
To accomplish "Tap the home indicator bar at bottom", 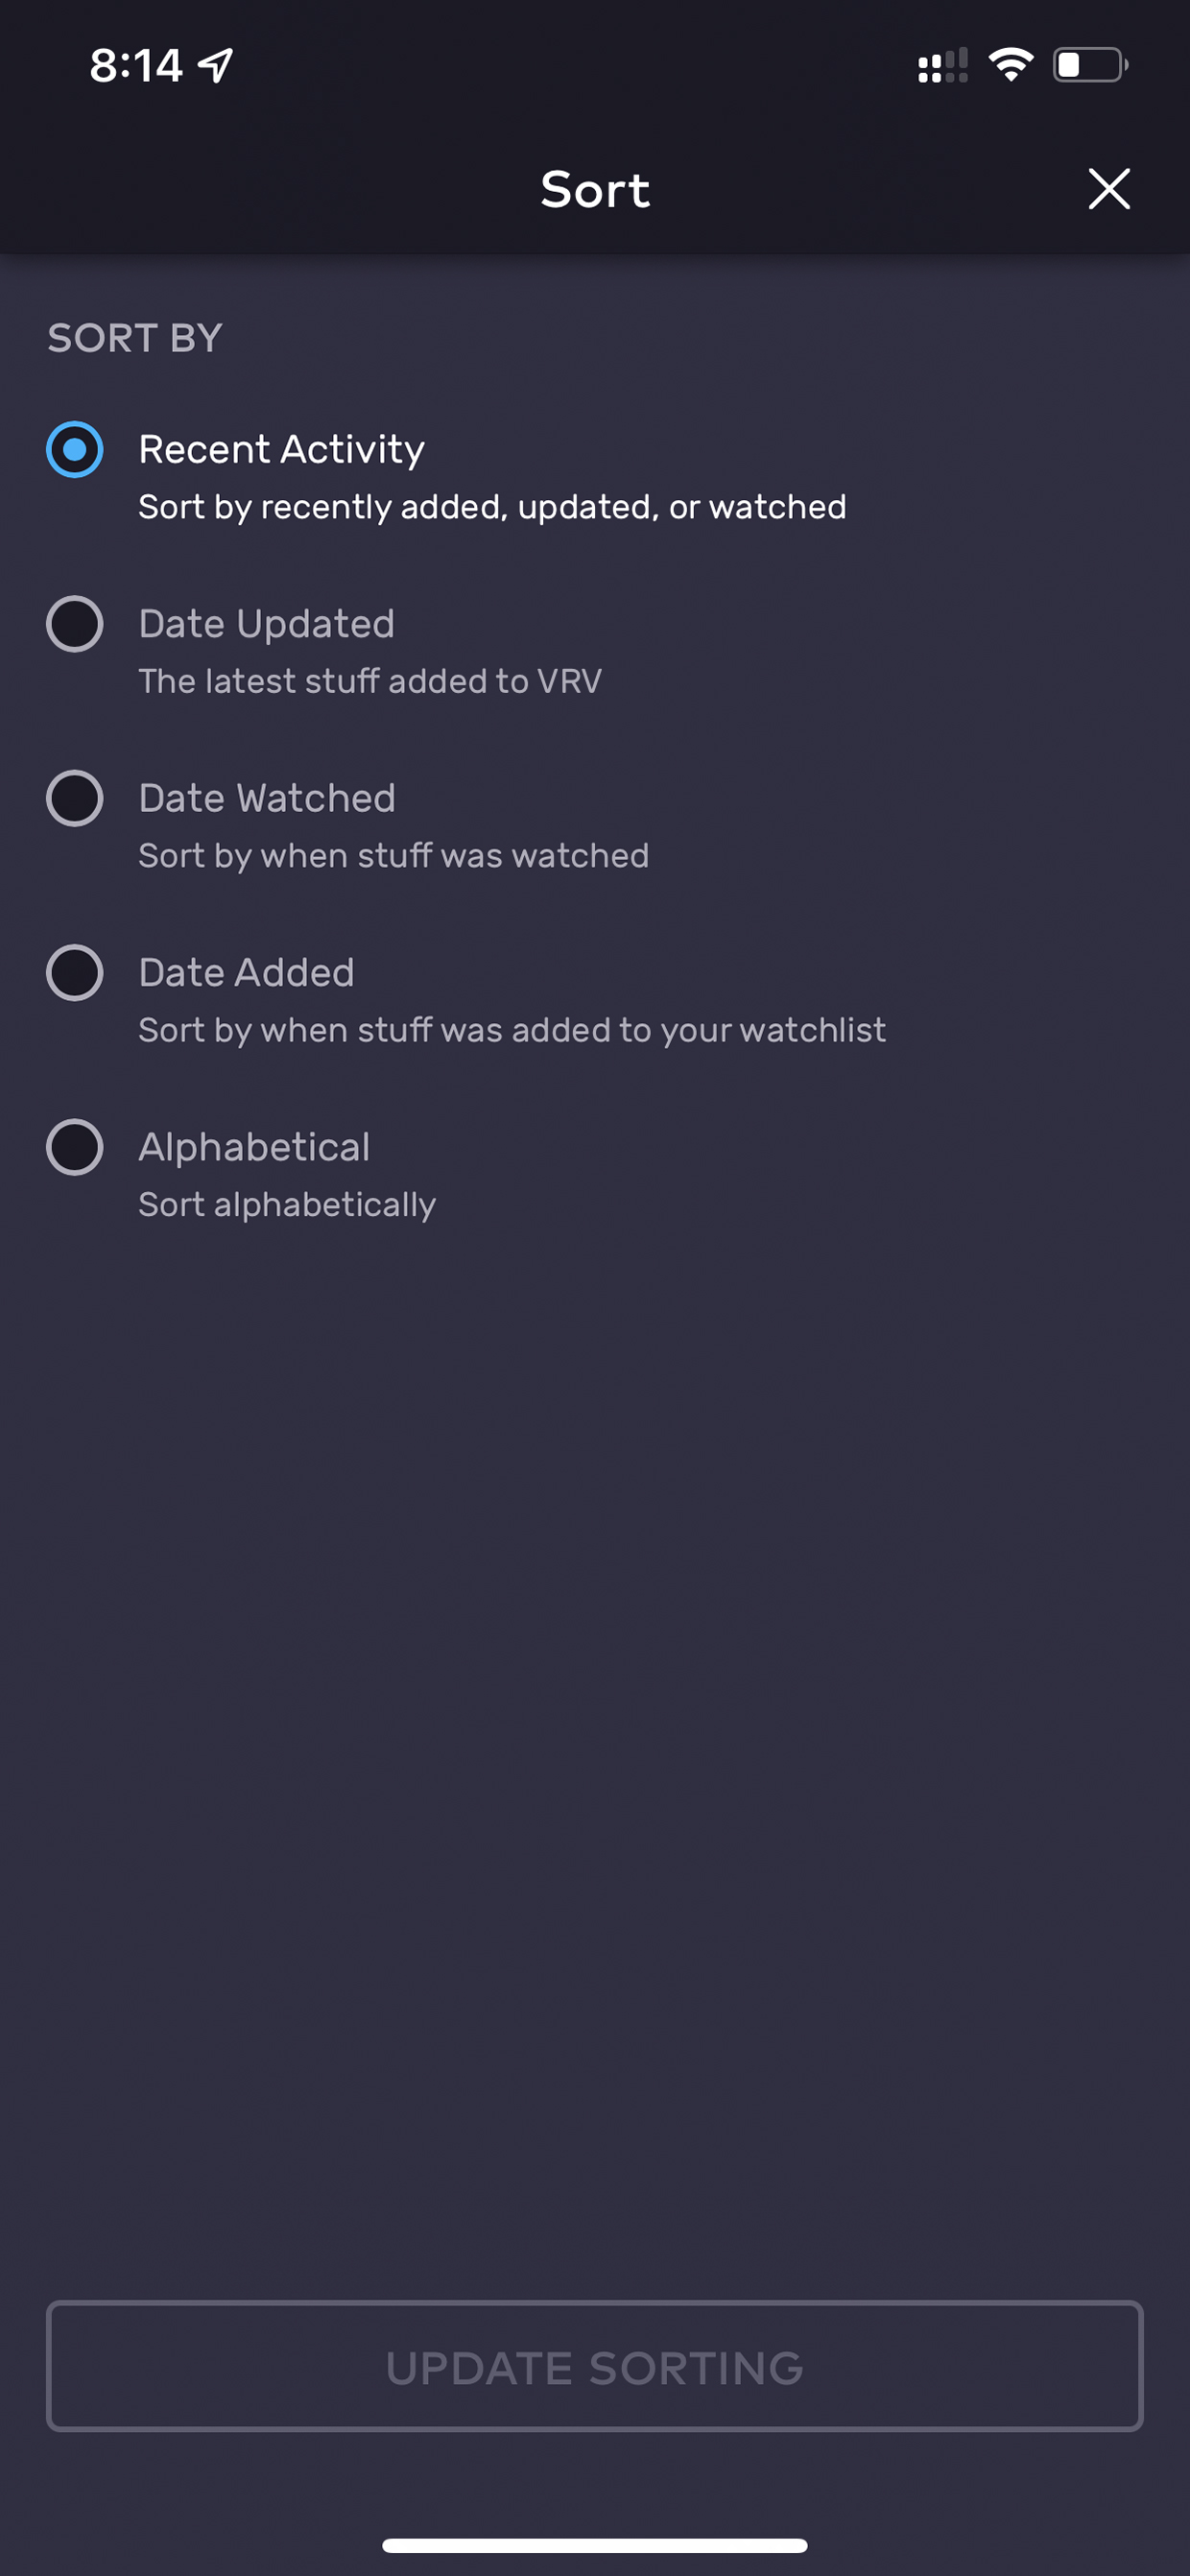I will click(595, 2545).
